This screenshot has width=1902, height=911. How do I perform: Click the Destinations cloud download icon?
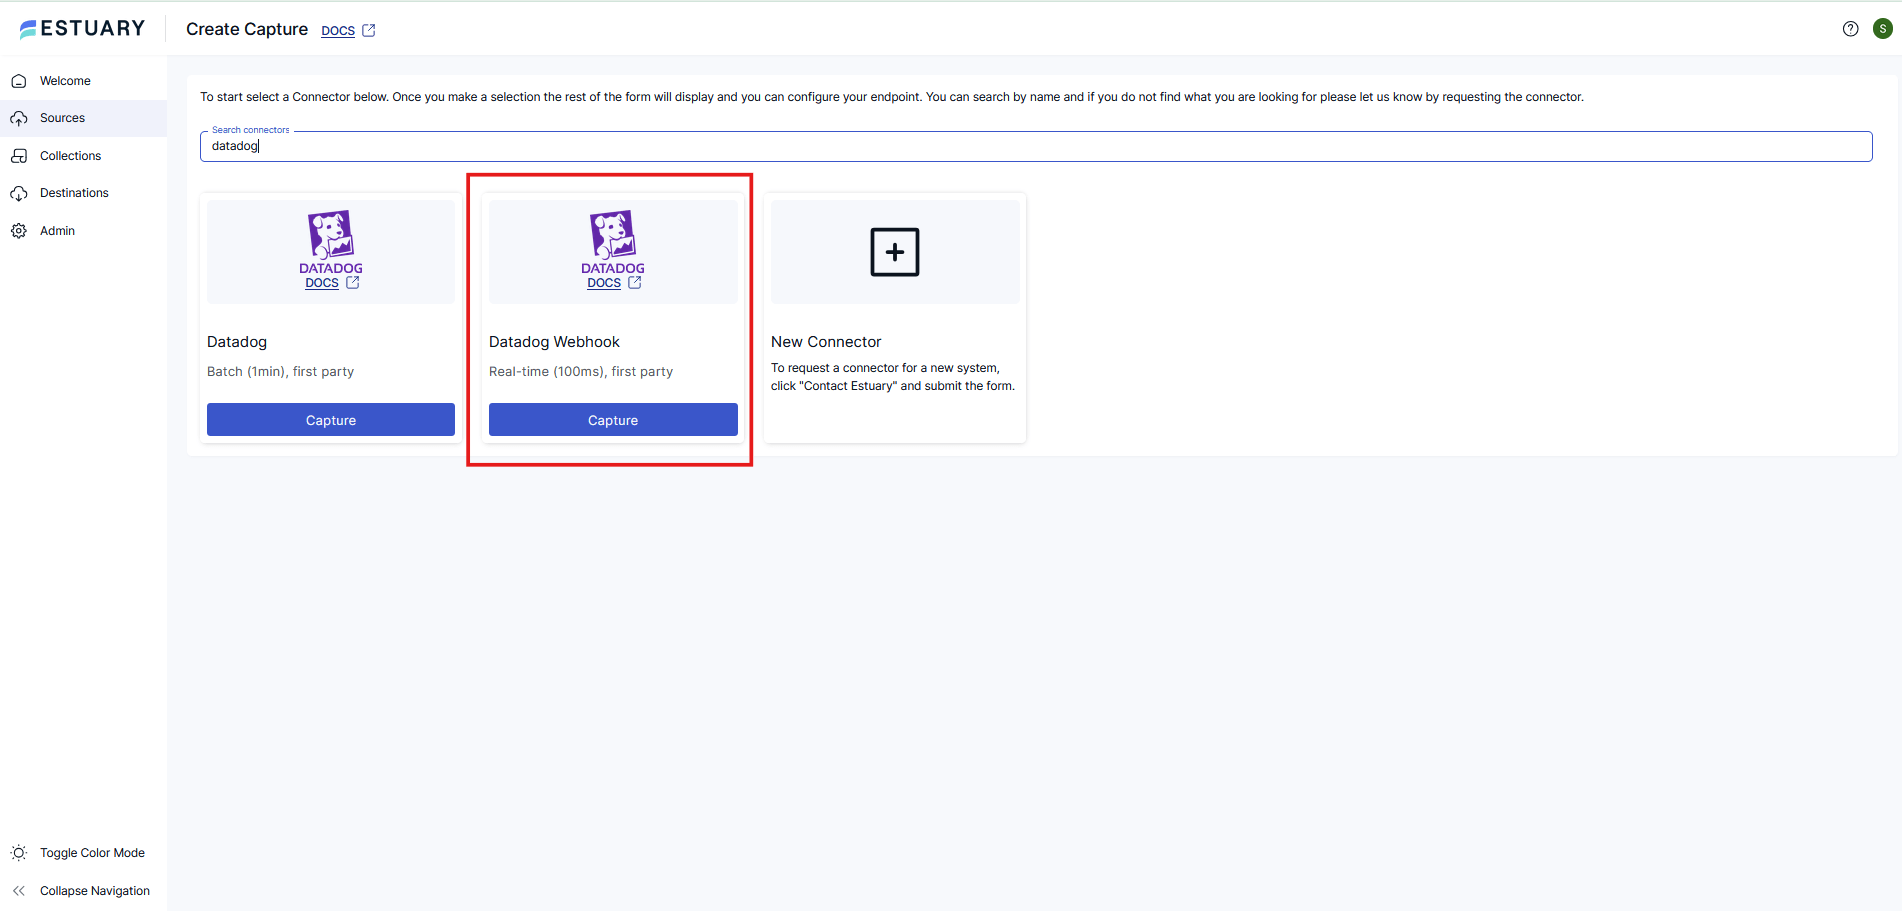pos(19,193)
